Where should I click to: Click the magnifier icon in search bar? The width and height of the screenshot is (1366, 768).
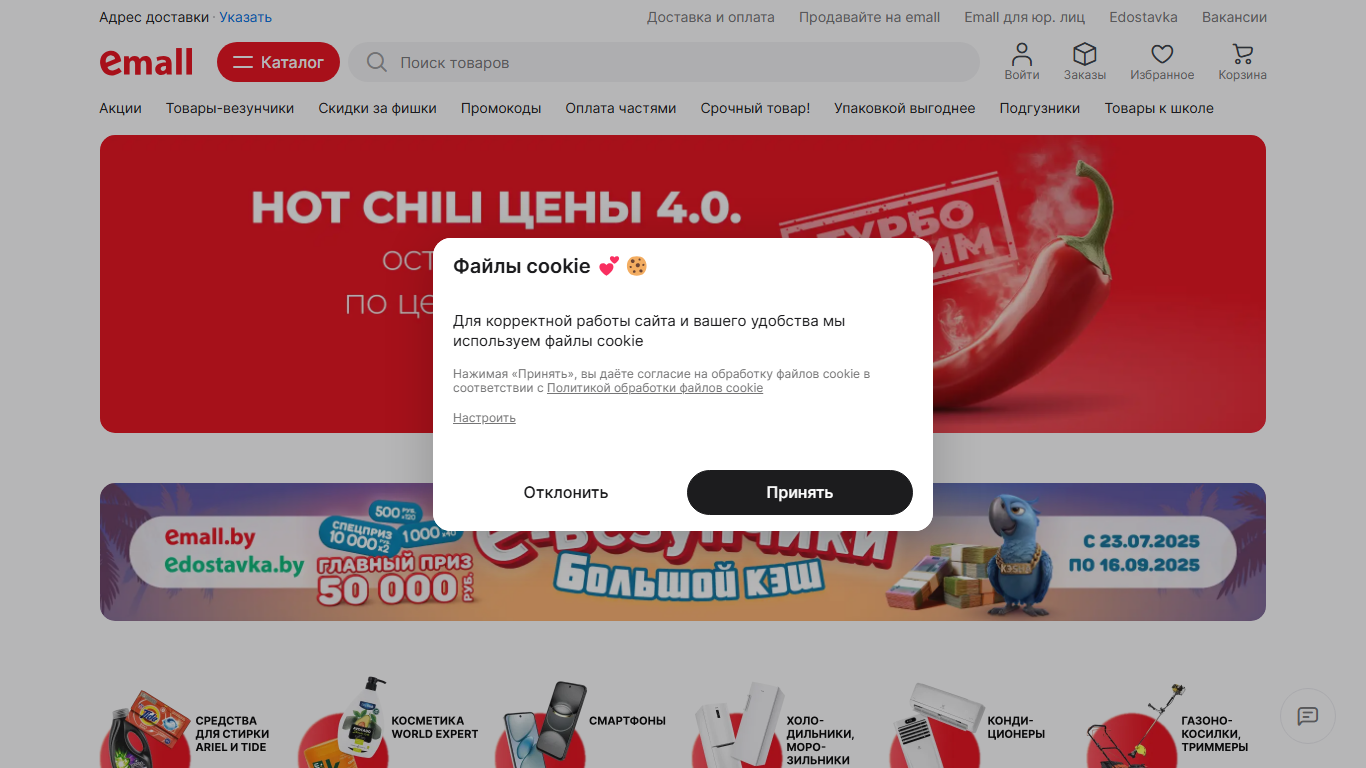click(377, 62)
